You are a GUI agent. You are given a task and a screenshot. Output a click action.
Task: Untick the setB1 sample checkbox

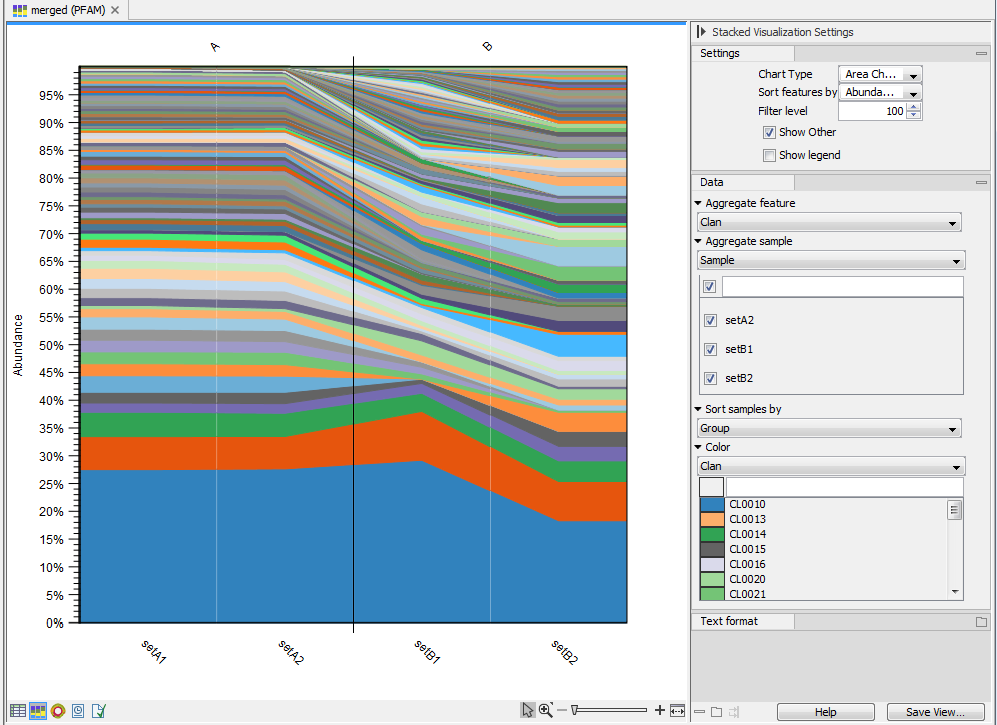710,350
